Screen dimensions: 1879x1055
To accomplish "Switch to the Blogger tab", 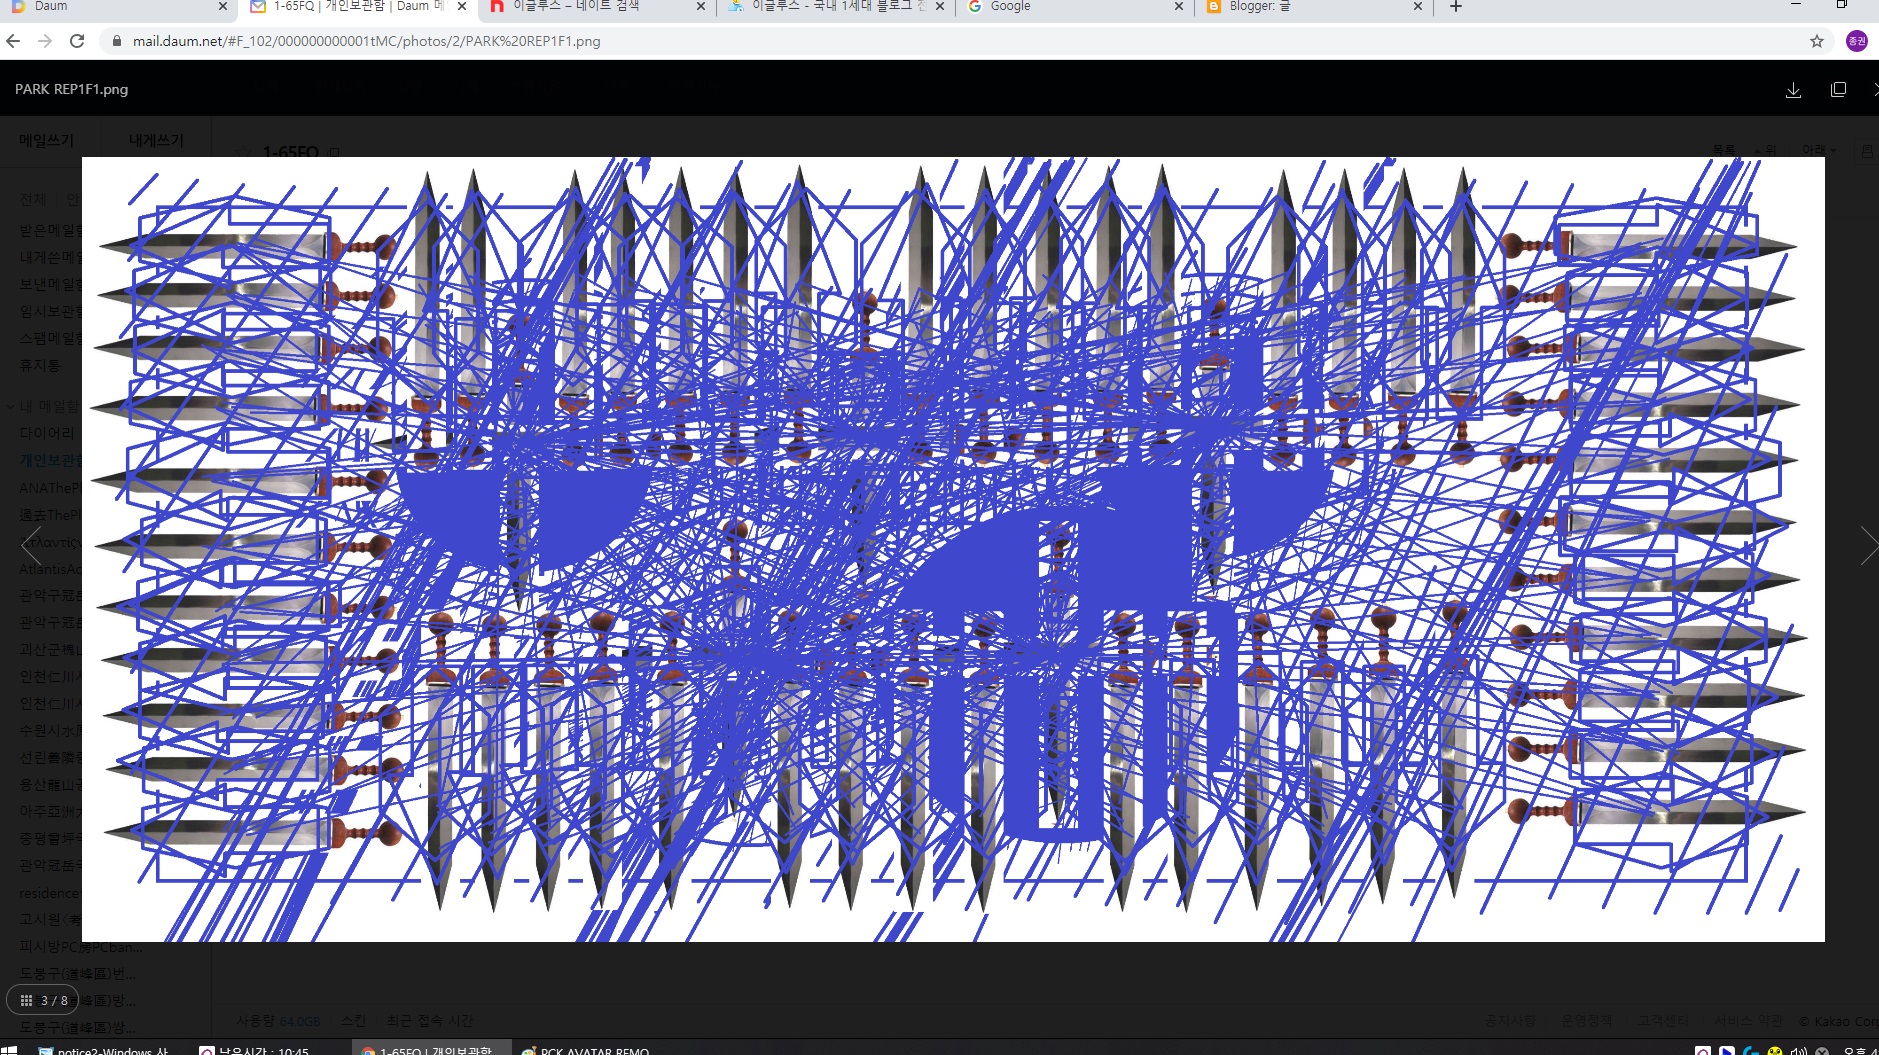I will click(x=1313, y=7).
